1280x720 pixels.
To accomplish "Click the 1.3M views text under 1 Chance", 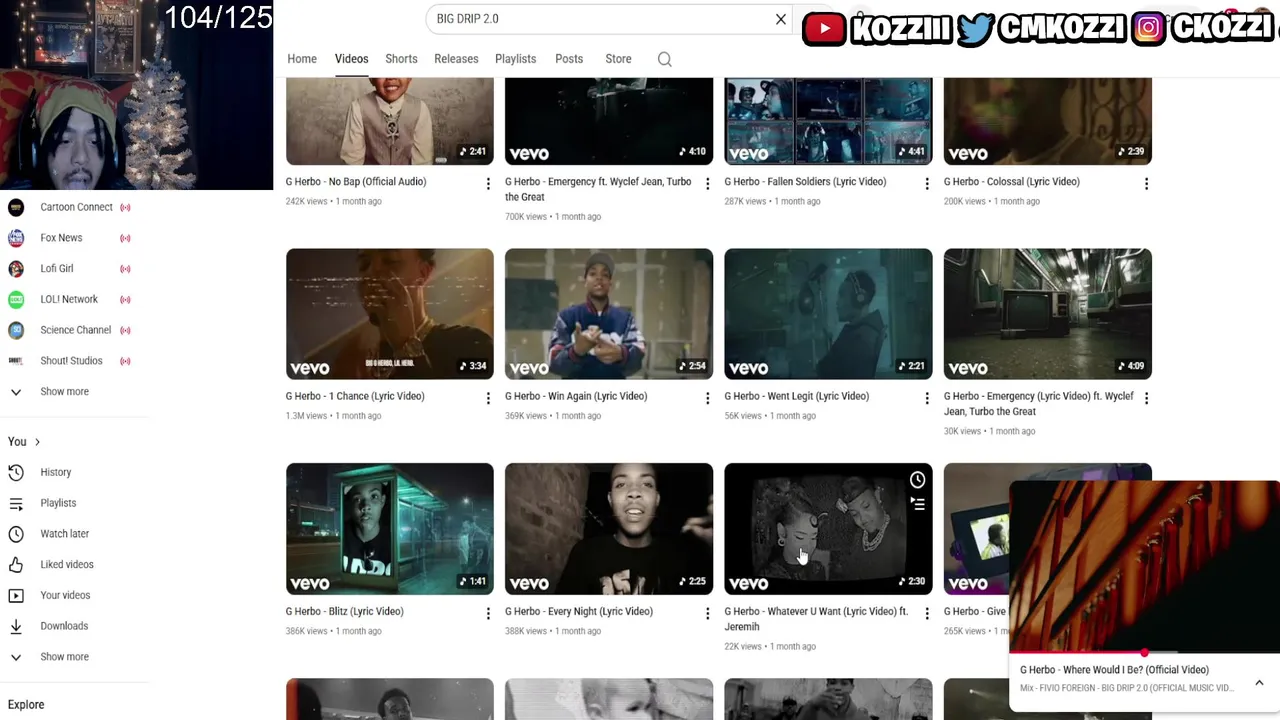I will click(x=308, y=416).
